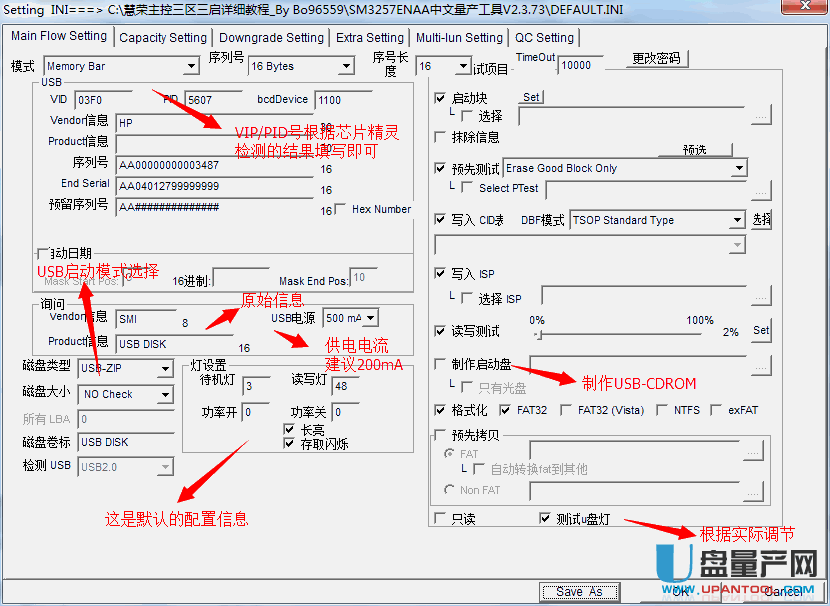Click the browse button in the 预先拷贝 FAT row

(753, 452)
